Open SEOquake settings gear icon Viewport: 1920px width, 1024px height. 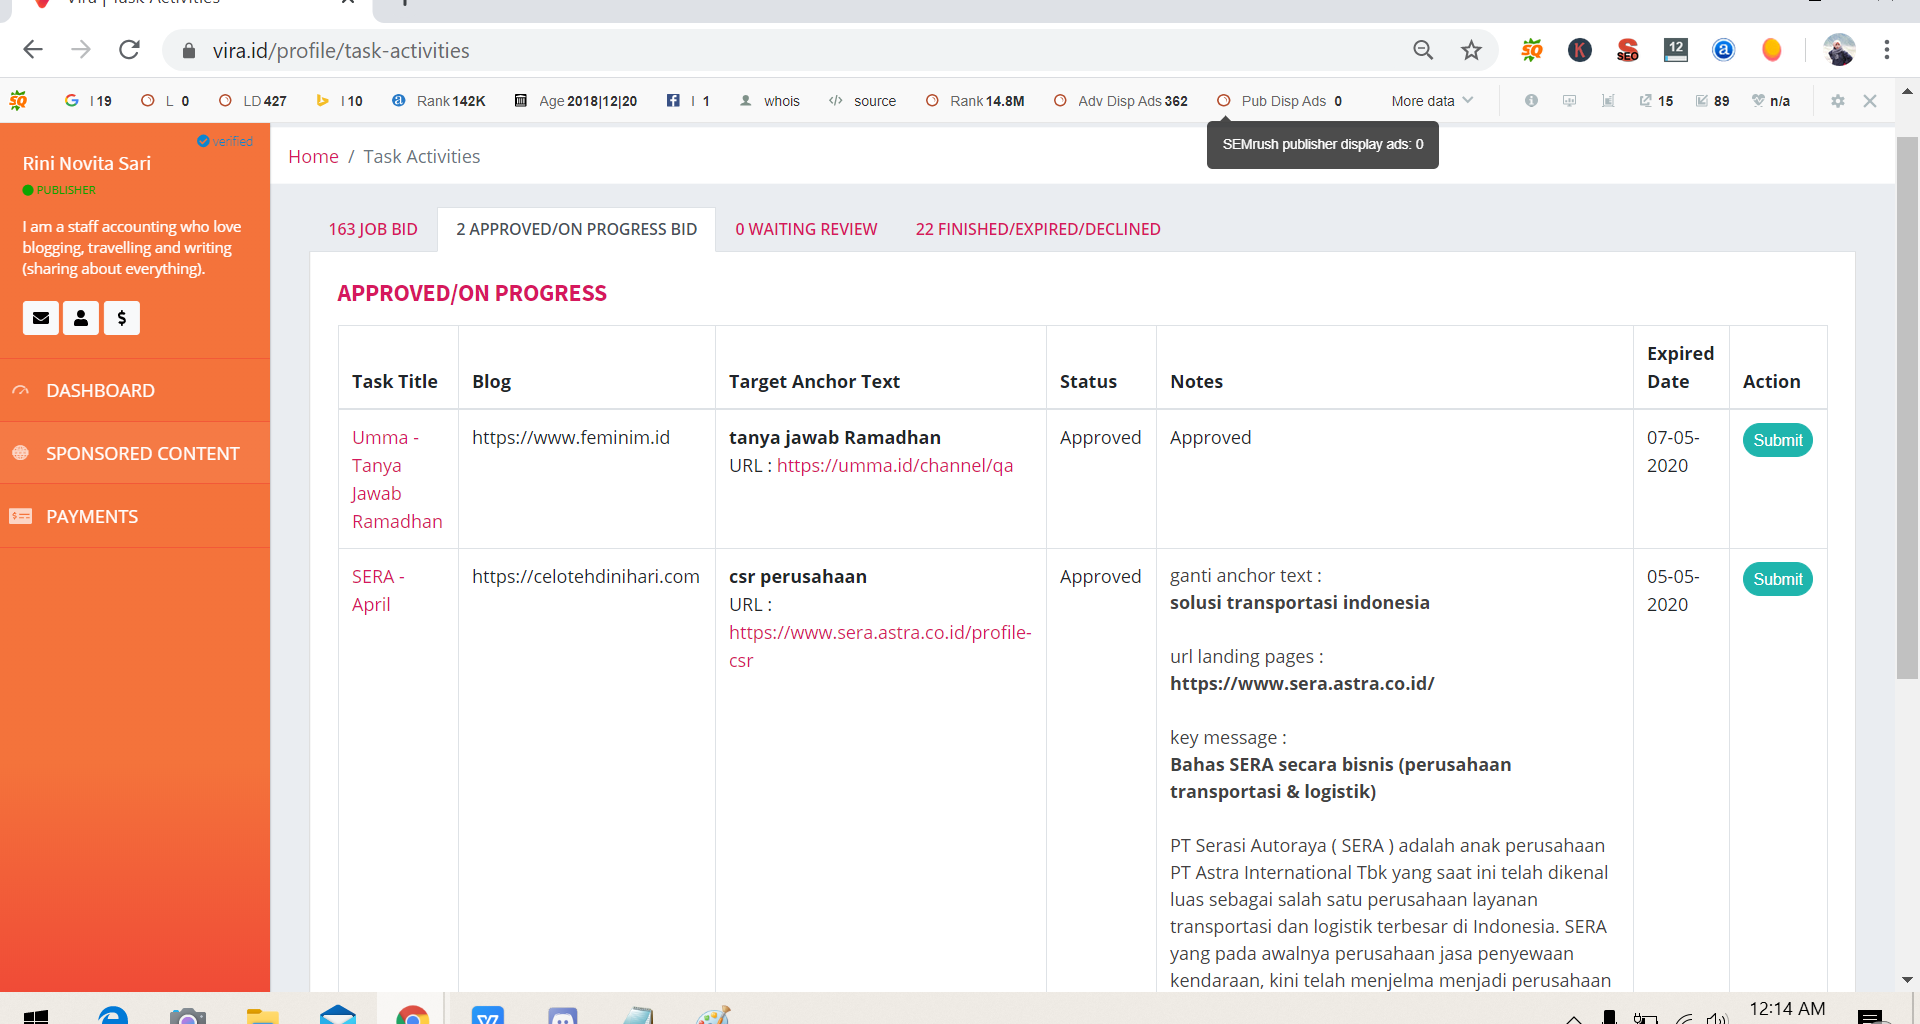click(1838, 101)
